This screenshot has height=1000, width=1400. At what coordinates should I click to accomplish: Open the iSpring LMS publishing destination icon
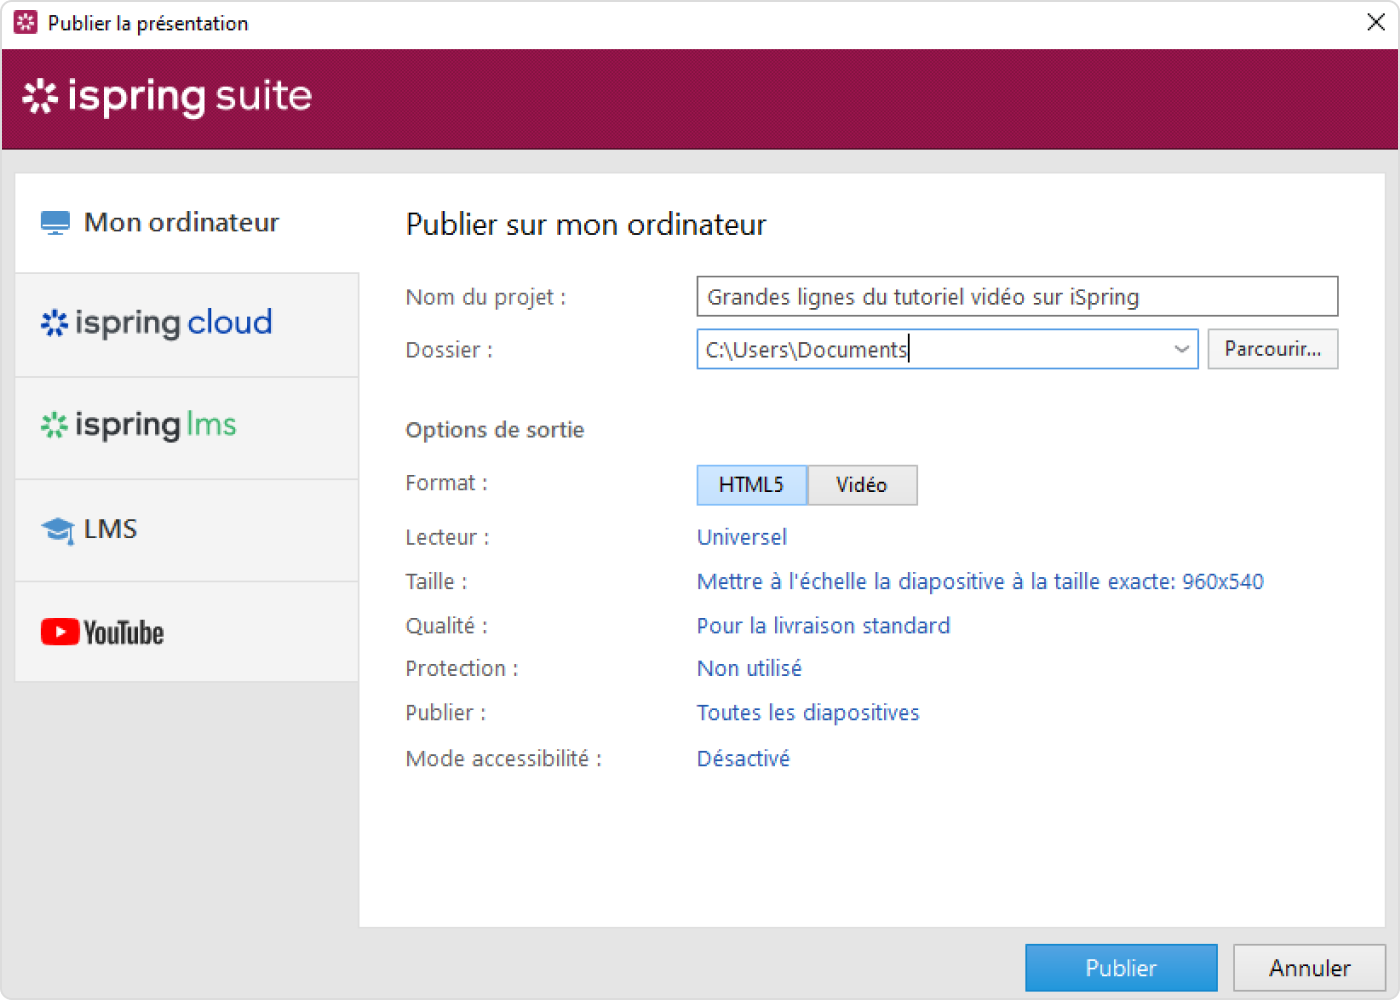click(53, 425)
